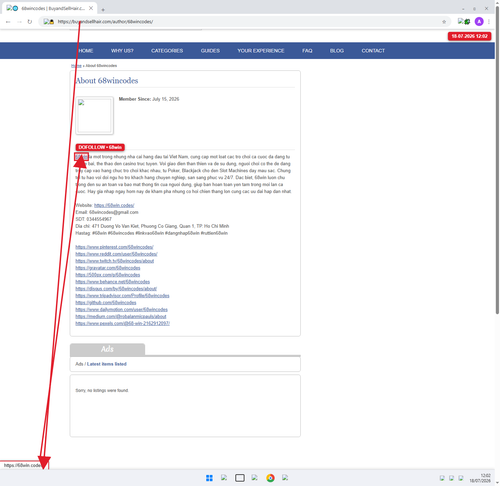Image resolution: width=500 pixels, height=486 pixels.
Task: Click the page vertical scrollbar
Action: [497, 160]
